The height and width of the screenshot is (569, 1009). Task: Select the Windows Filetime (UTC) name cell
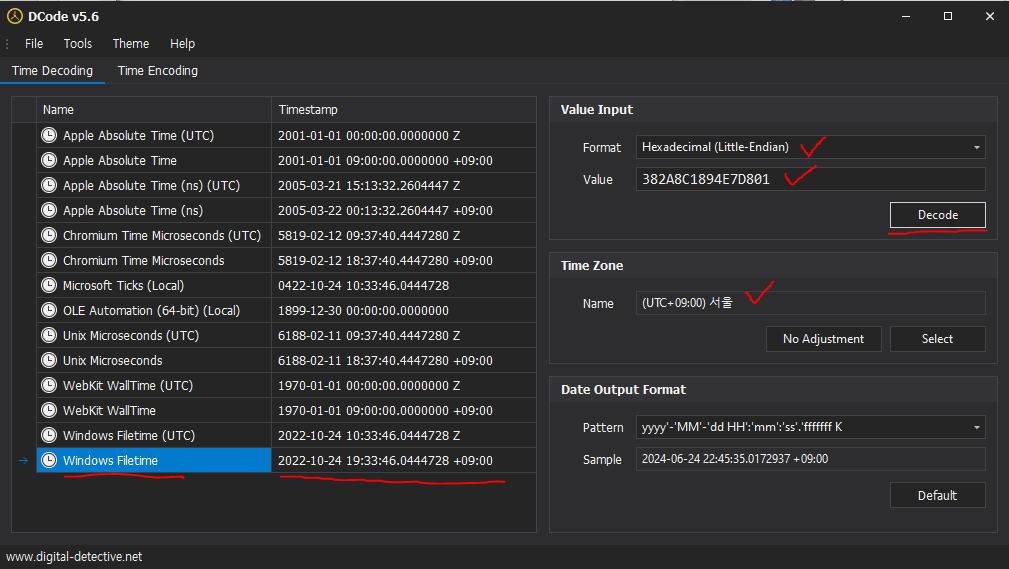[154, 436]
